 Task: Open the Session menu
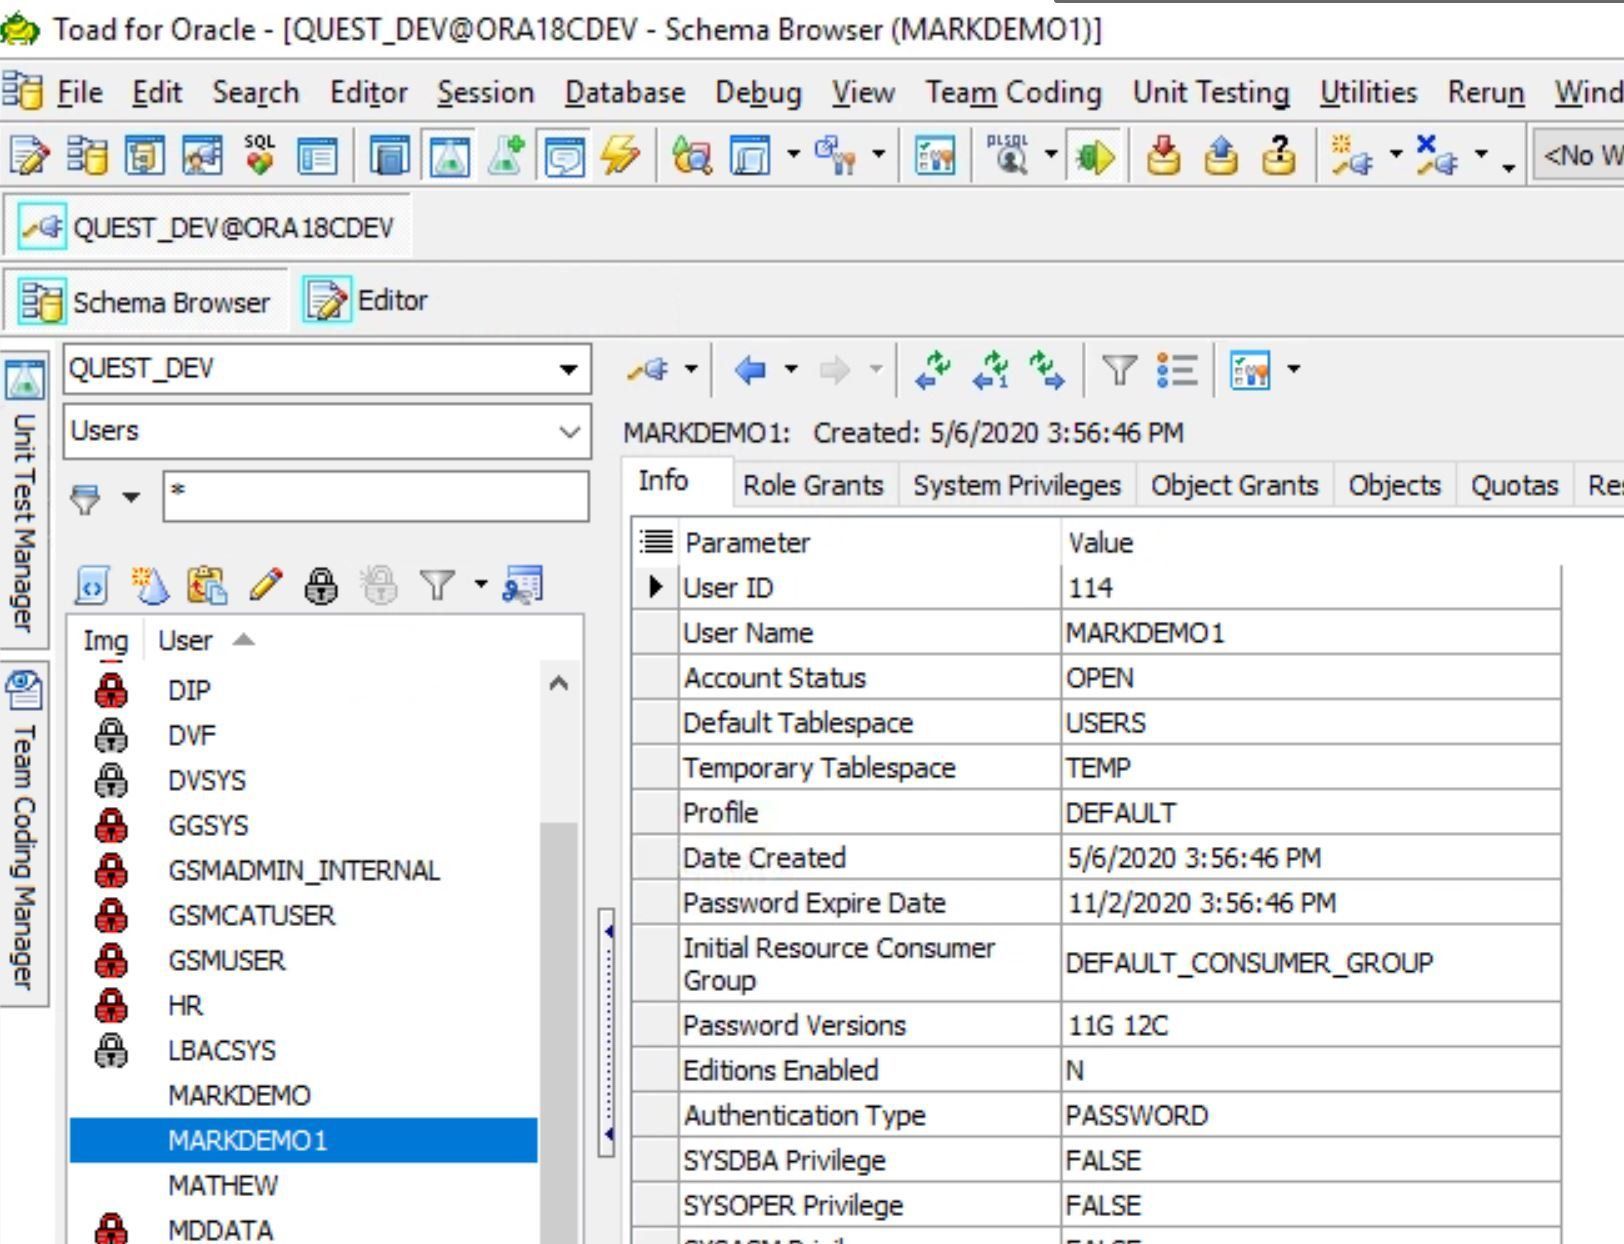[x=486, y=93]
